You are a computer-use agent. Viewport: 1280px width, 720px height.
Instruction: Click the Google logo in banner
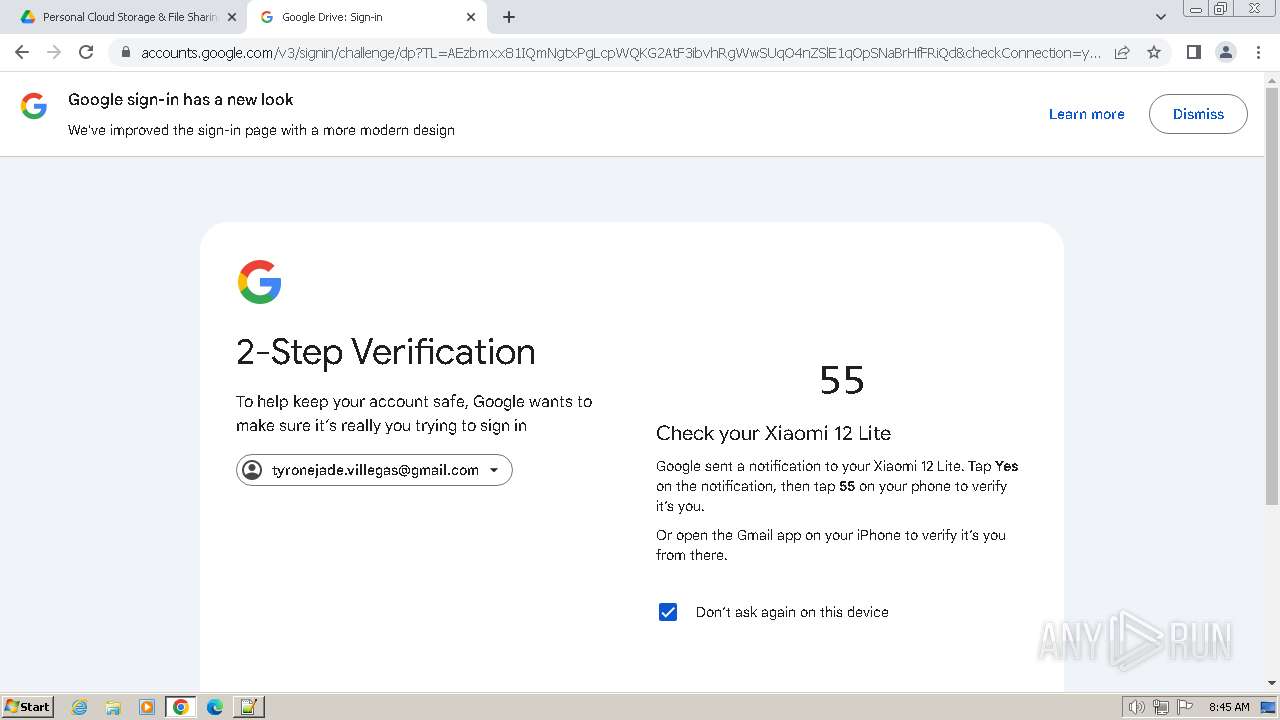coord(34,106)
